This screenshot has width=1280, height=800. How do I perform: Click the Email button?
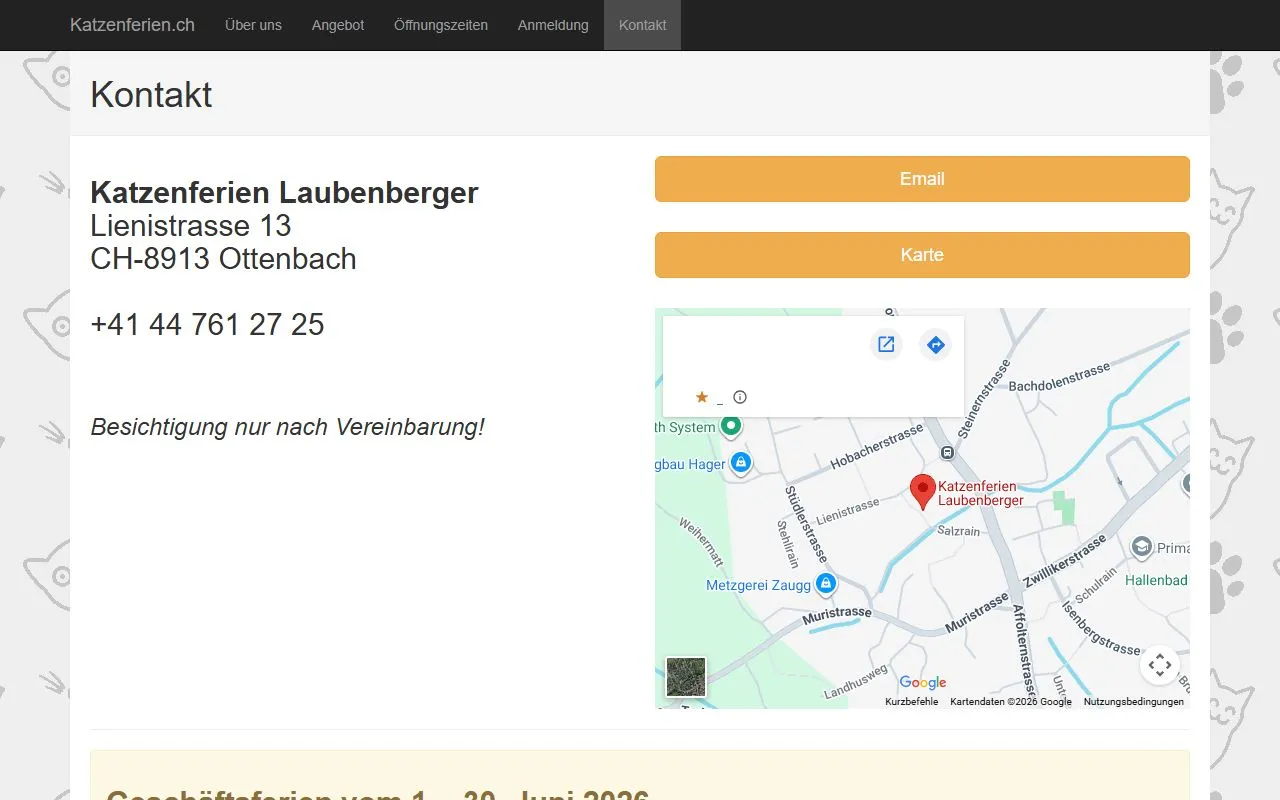922,178
